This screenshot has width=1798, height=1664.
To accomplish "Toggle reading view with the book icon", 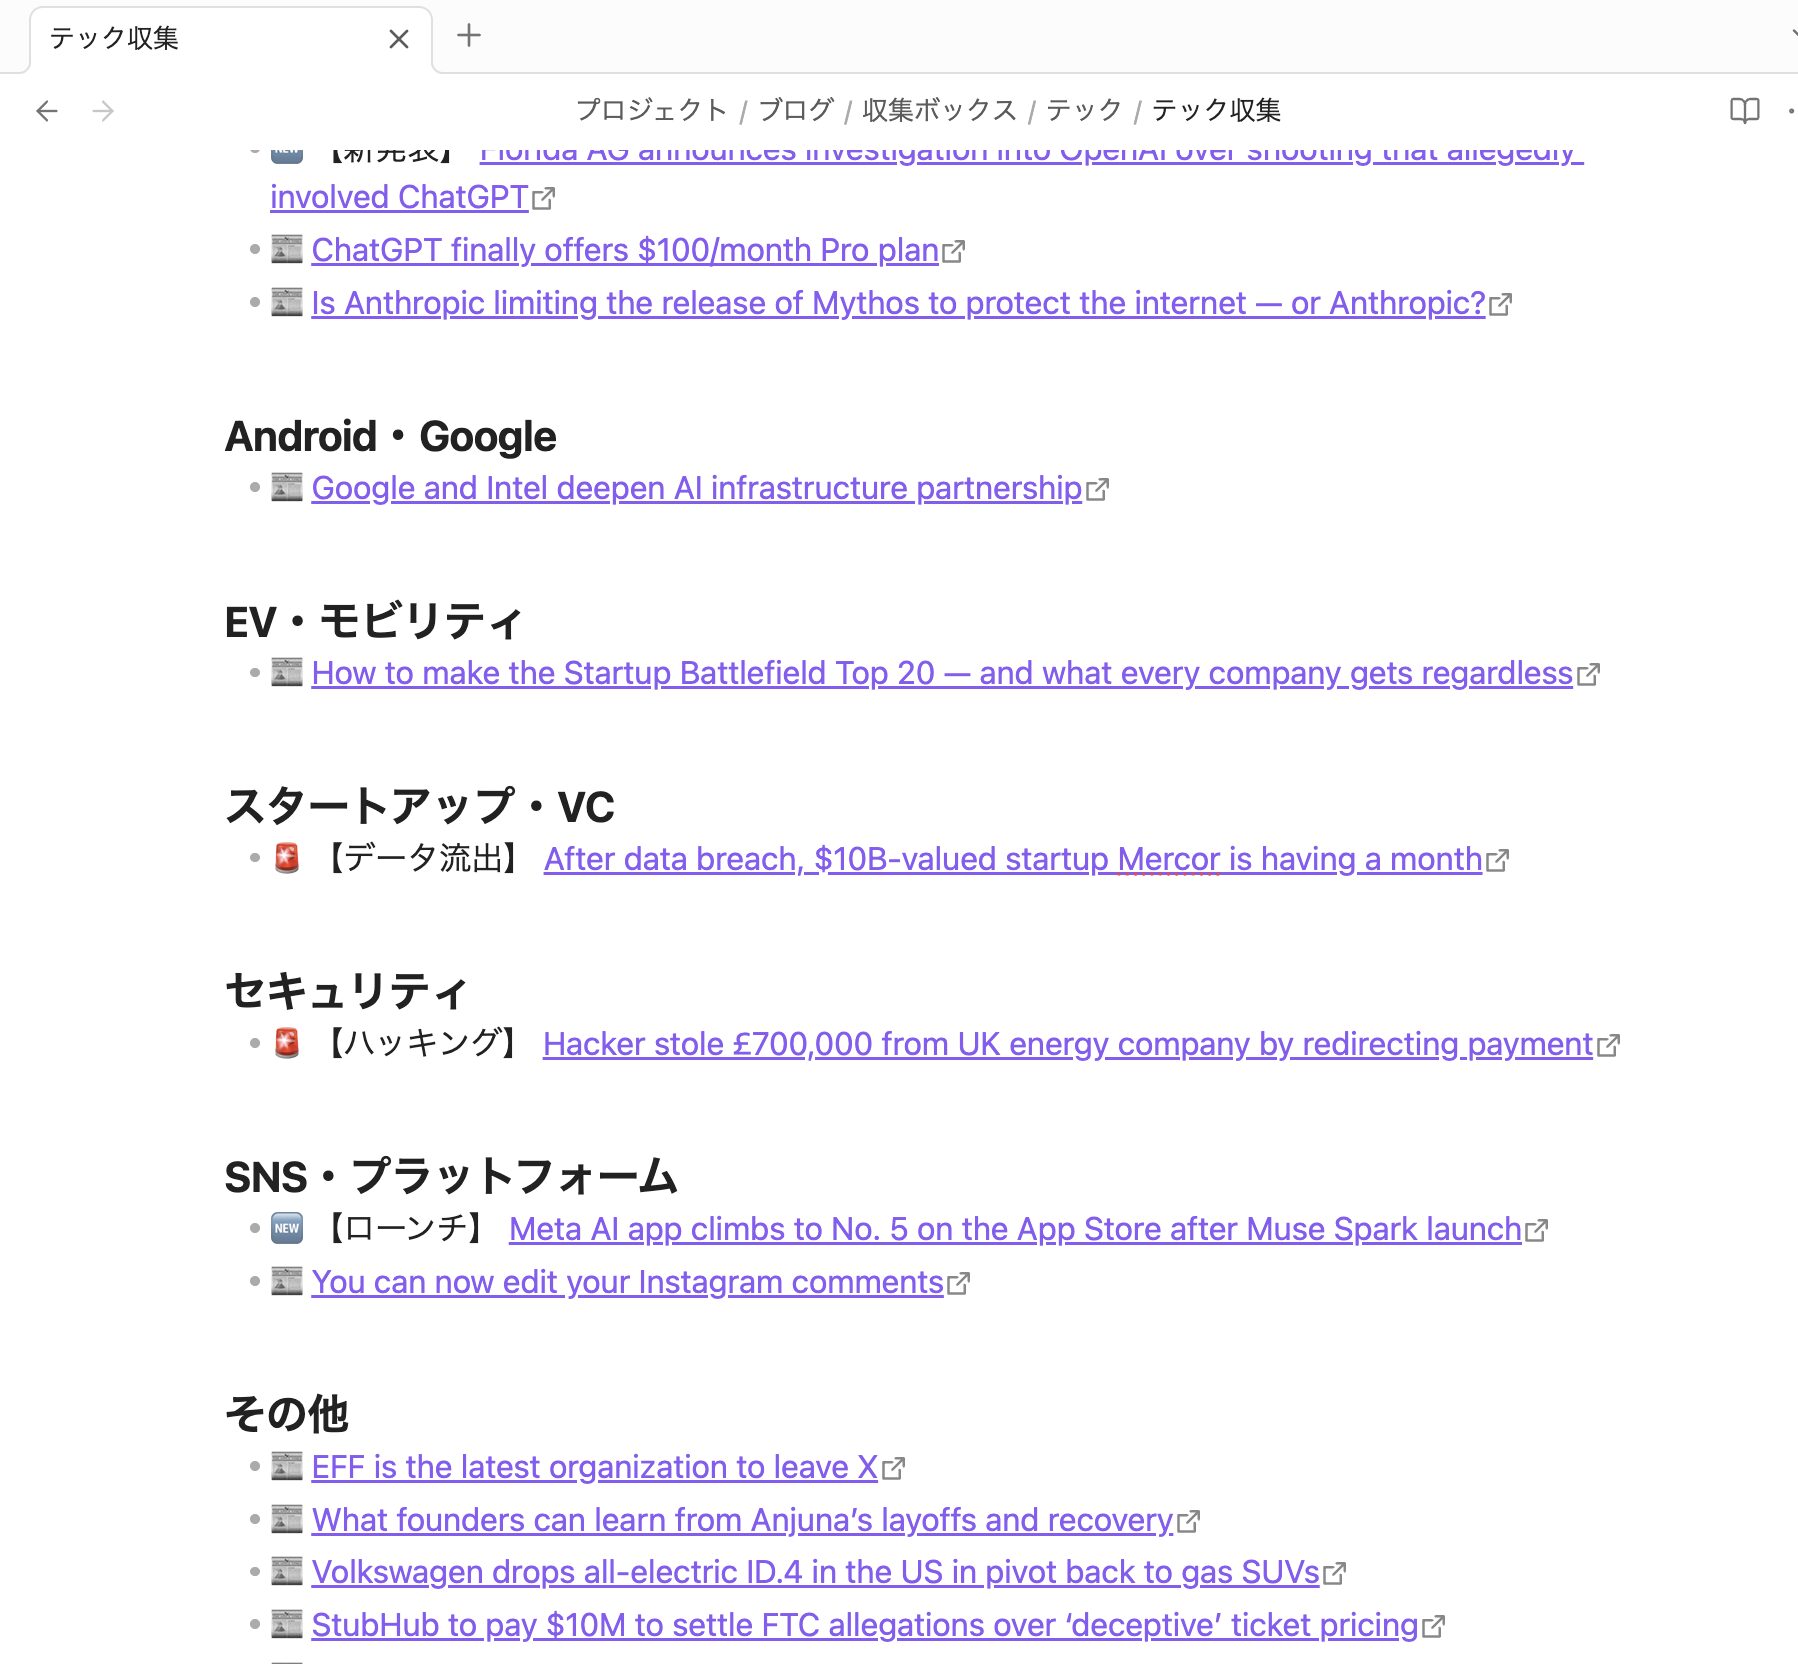I will click(1744, 110).
